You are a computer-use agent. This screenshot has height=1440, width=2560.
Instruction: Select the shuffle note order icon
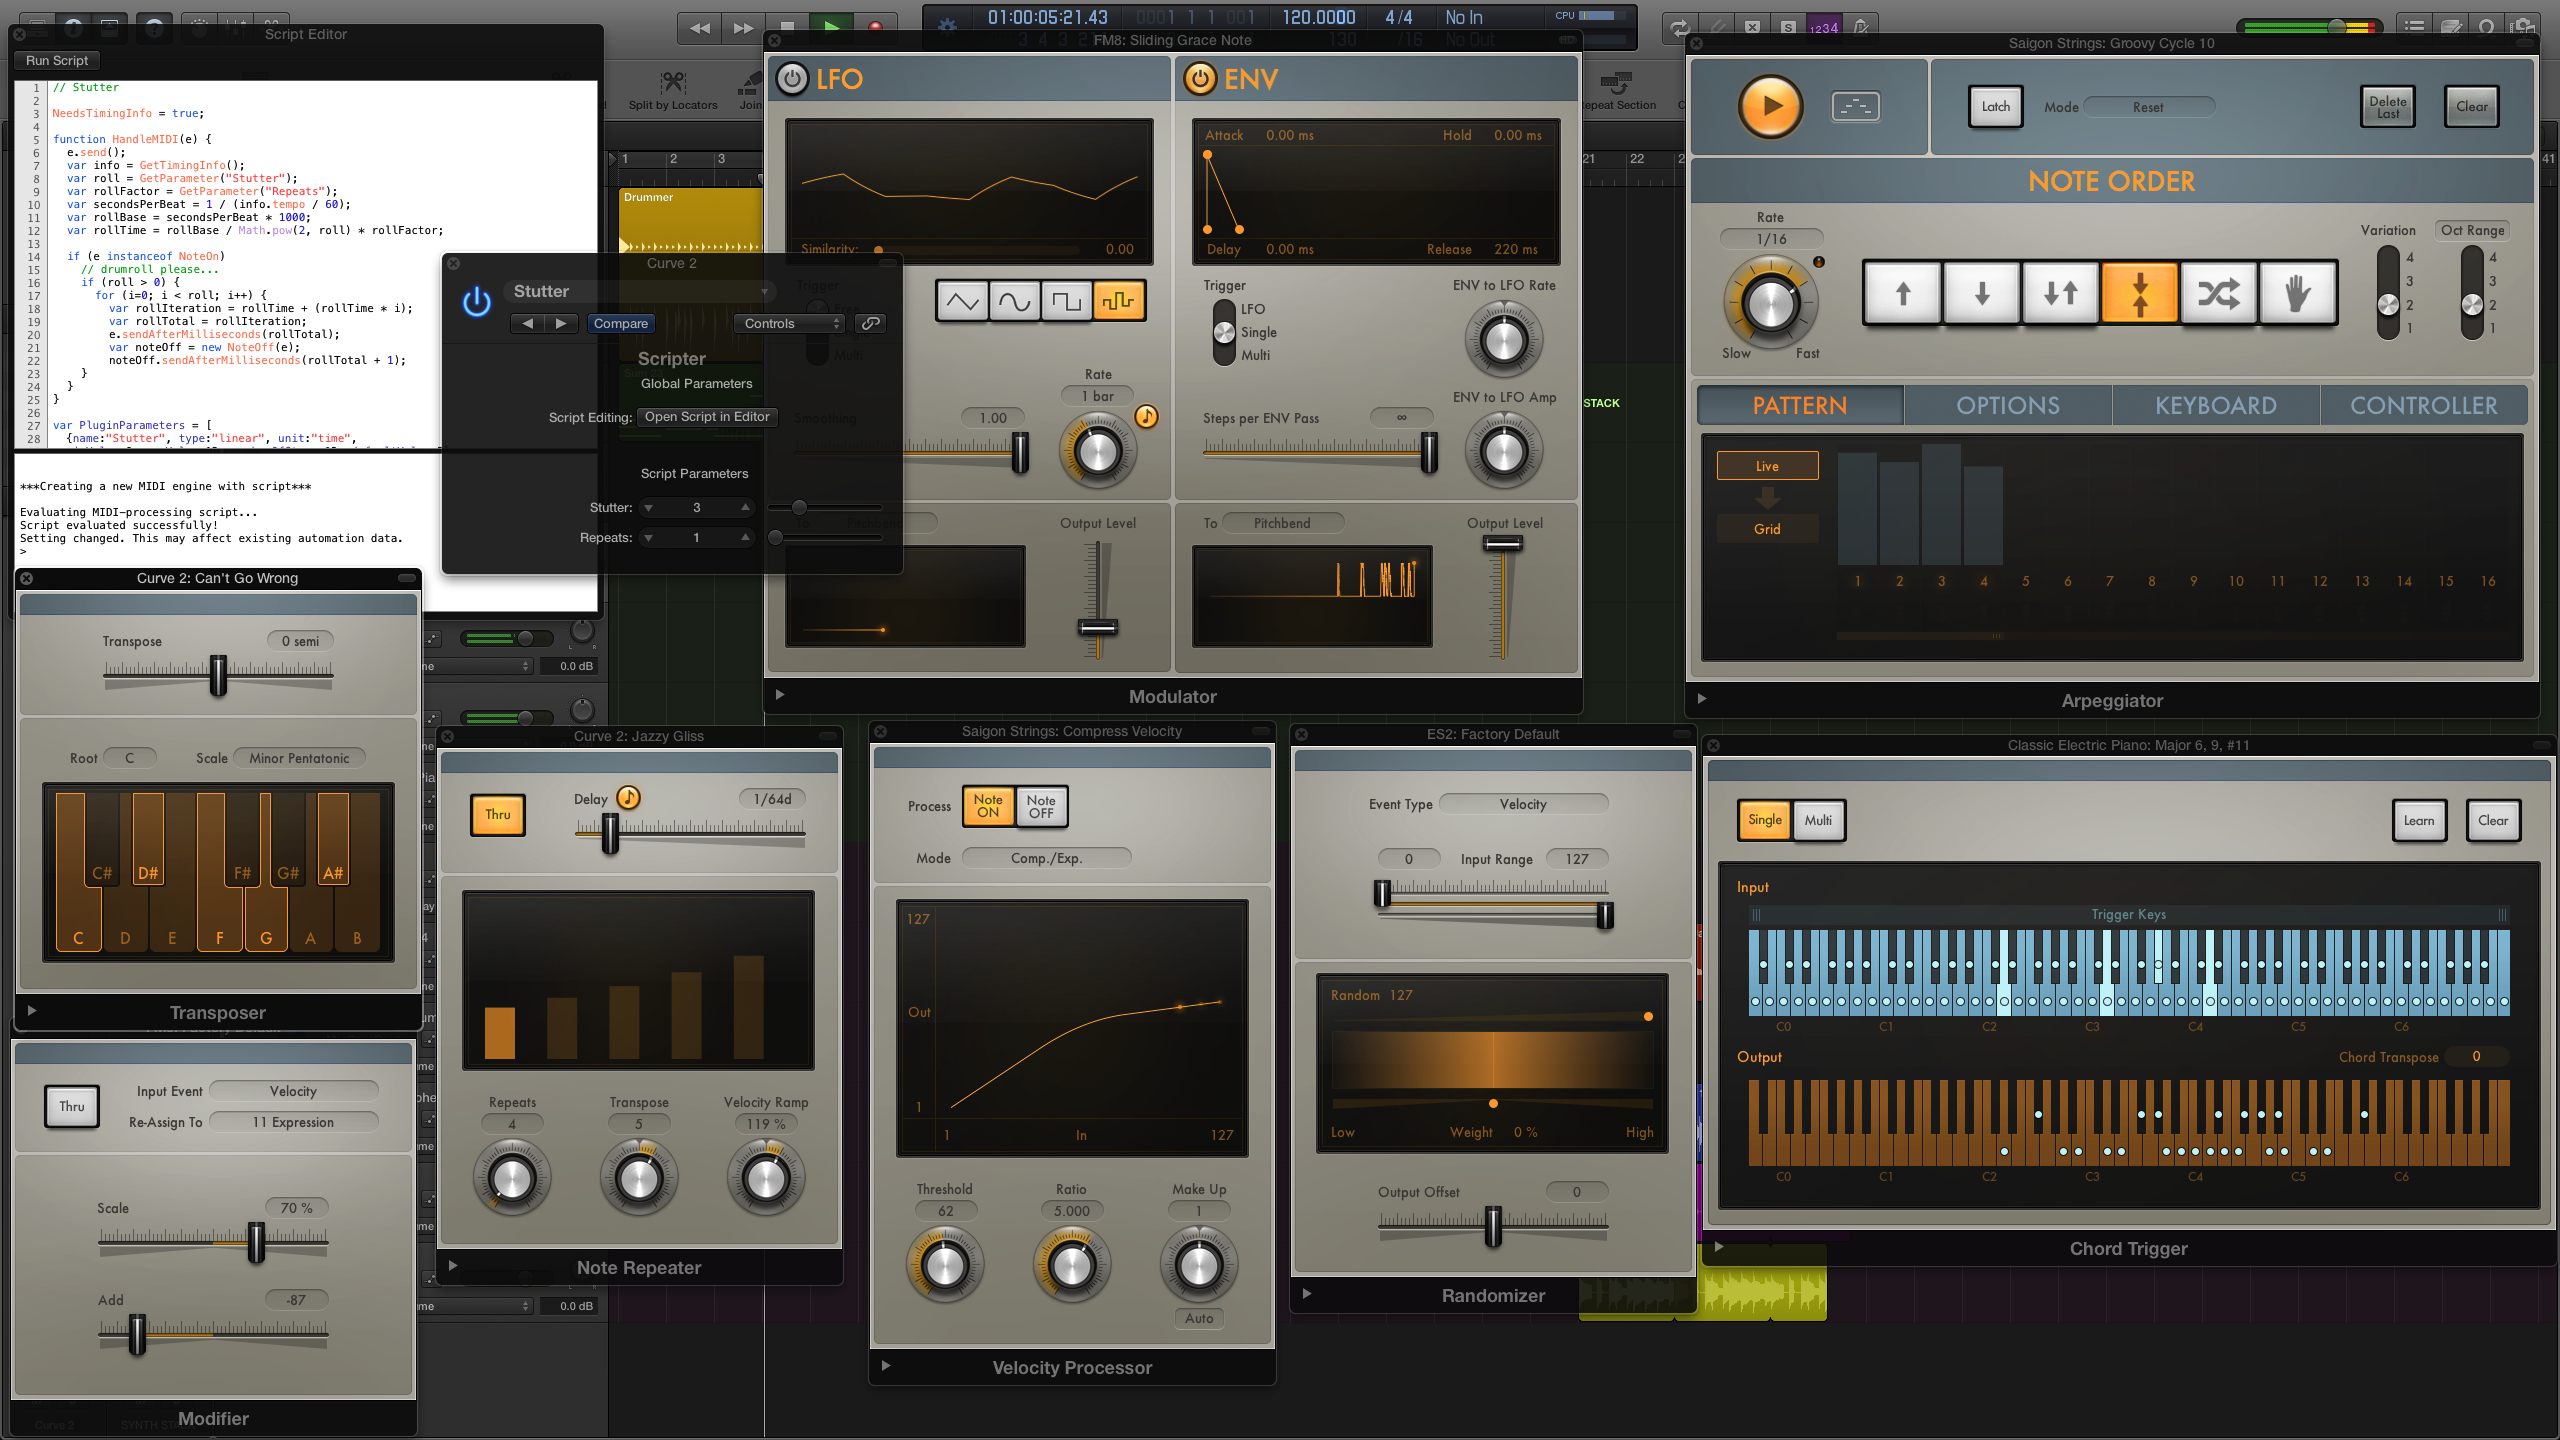coord(2219,292)
